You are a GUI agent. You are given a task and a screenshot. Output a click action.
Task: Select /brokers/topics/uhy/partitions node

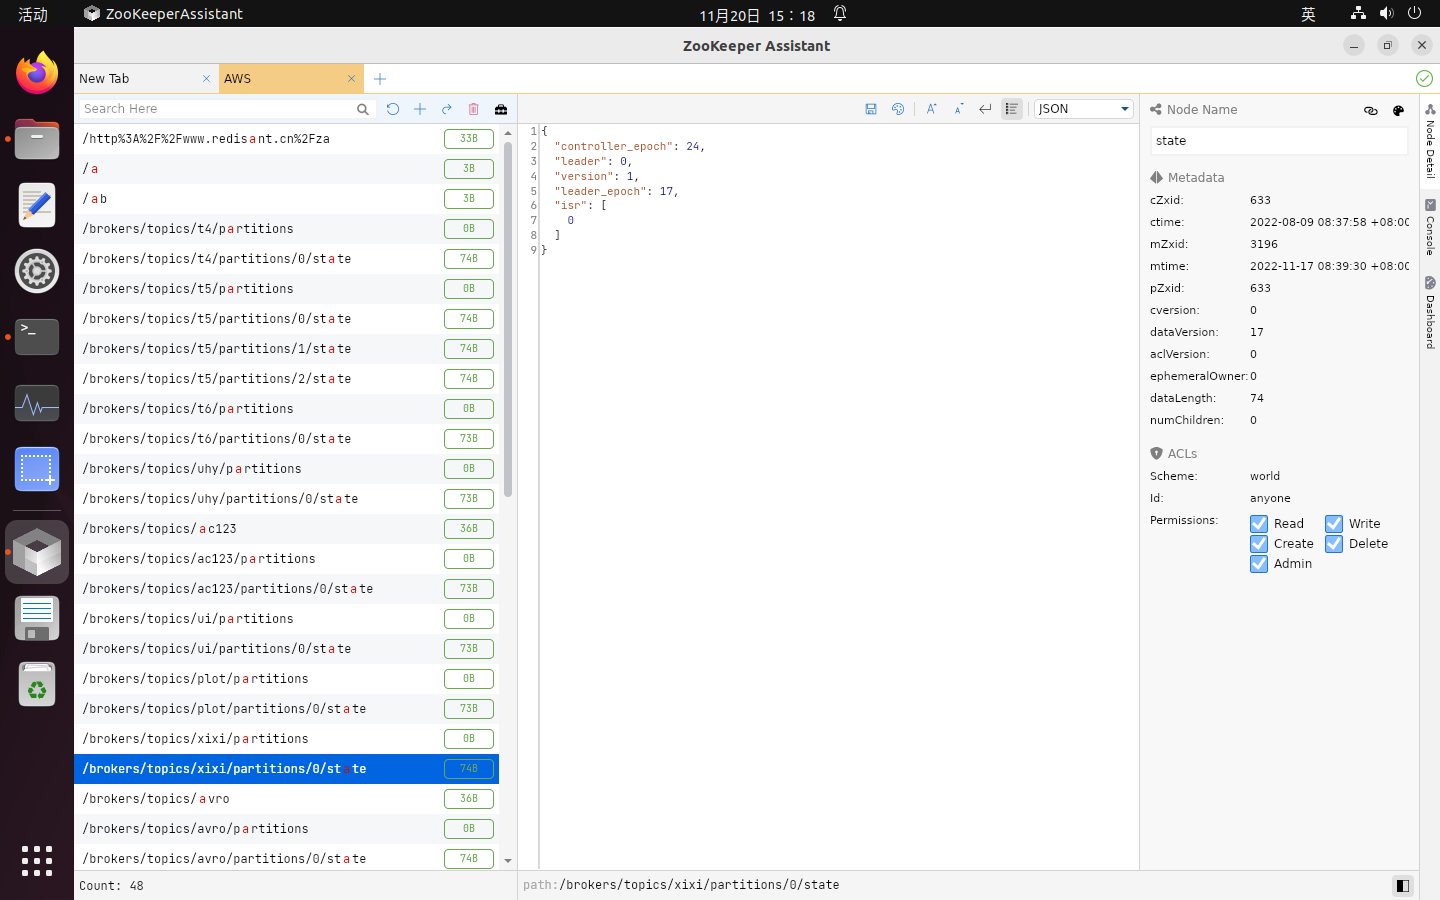tap(286, 469)
